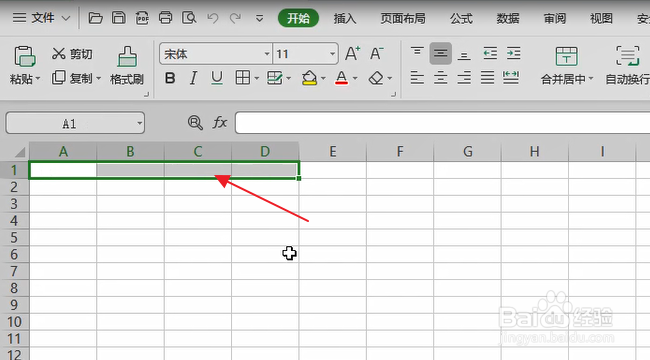
Task: Click the zoom magnifier icon by formula bar
Action: [195, 123]
